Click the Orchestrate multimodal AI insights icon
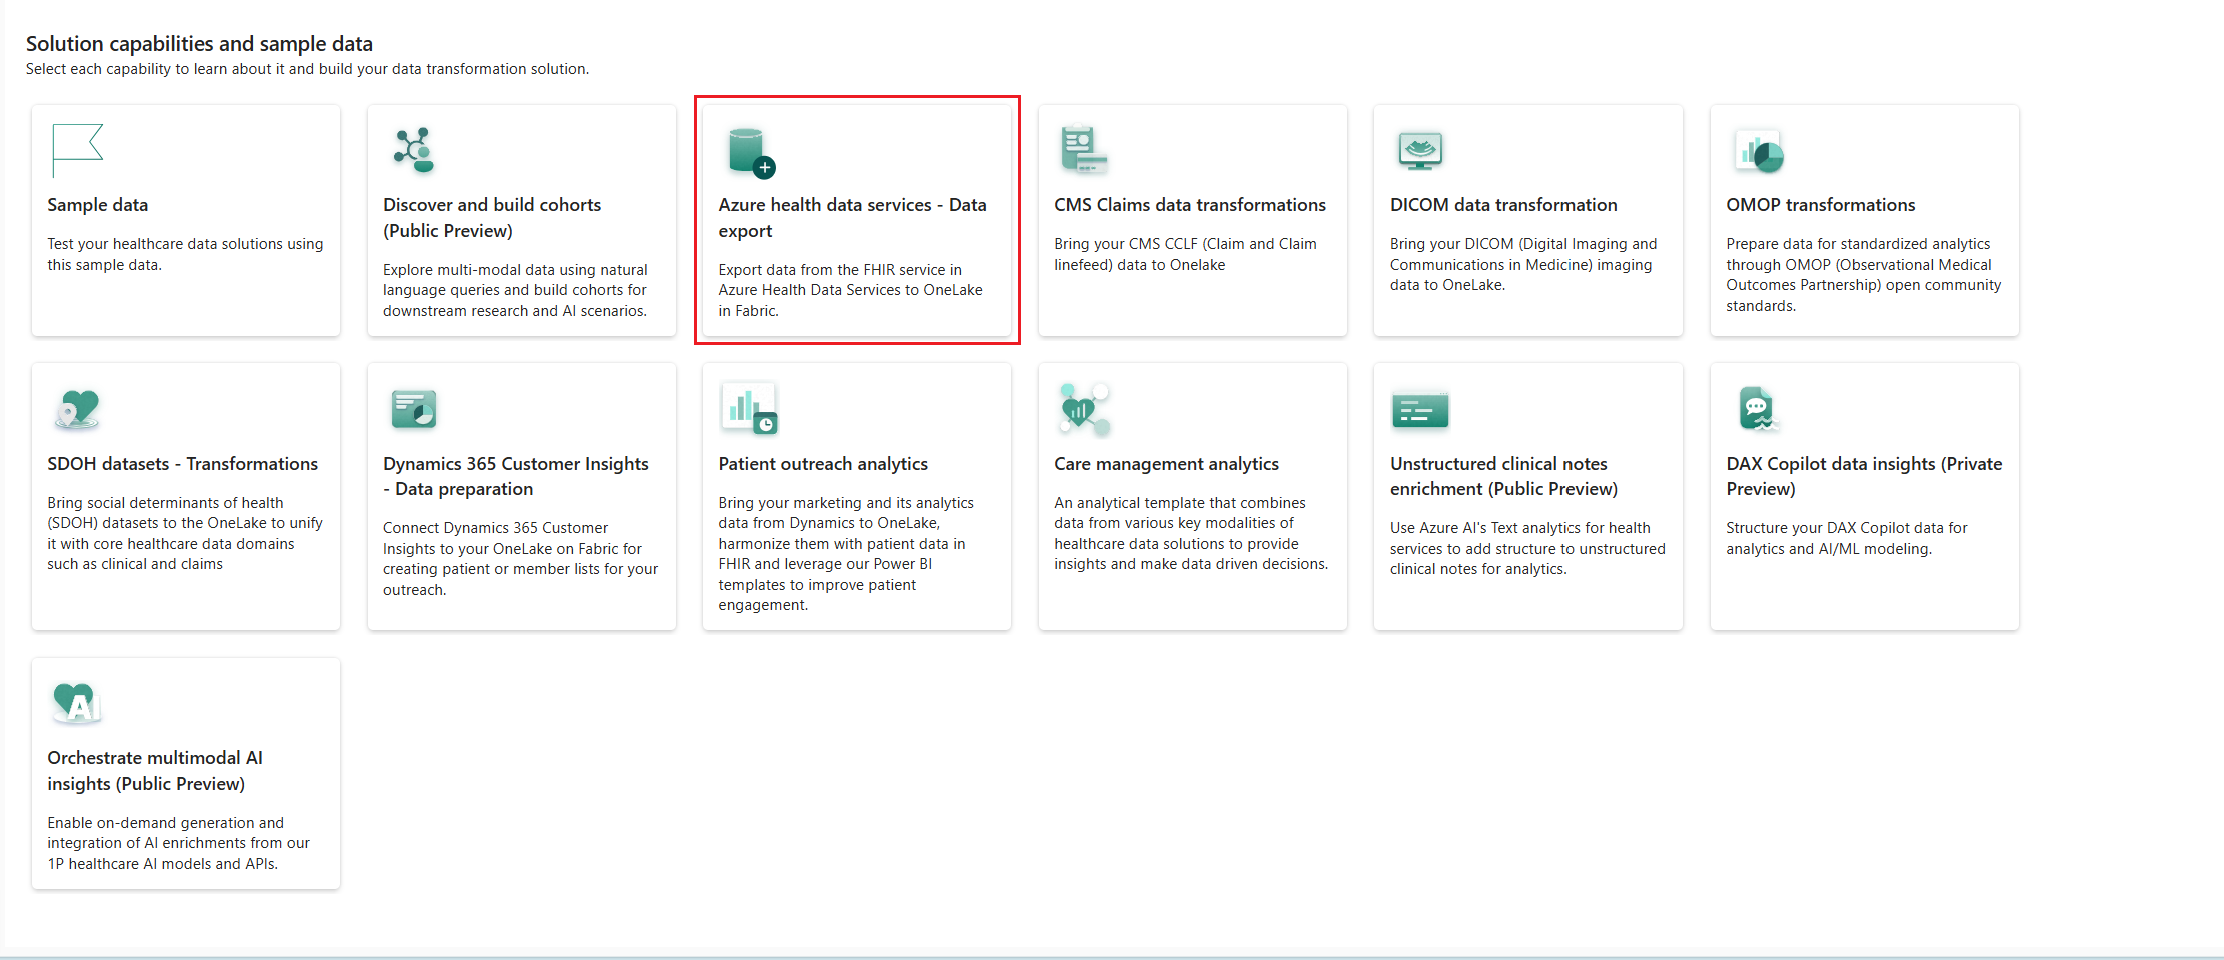 click(77, 703)
